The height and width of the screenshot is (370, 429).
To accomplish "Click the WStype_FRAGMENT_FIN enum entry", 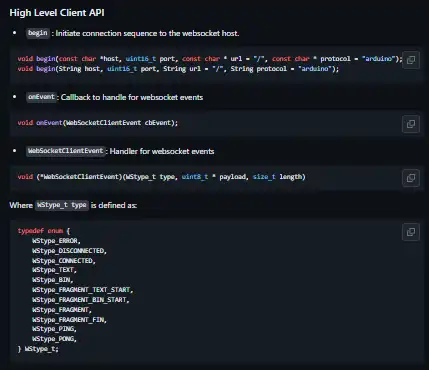I will 69,320.
